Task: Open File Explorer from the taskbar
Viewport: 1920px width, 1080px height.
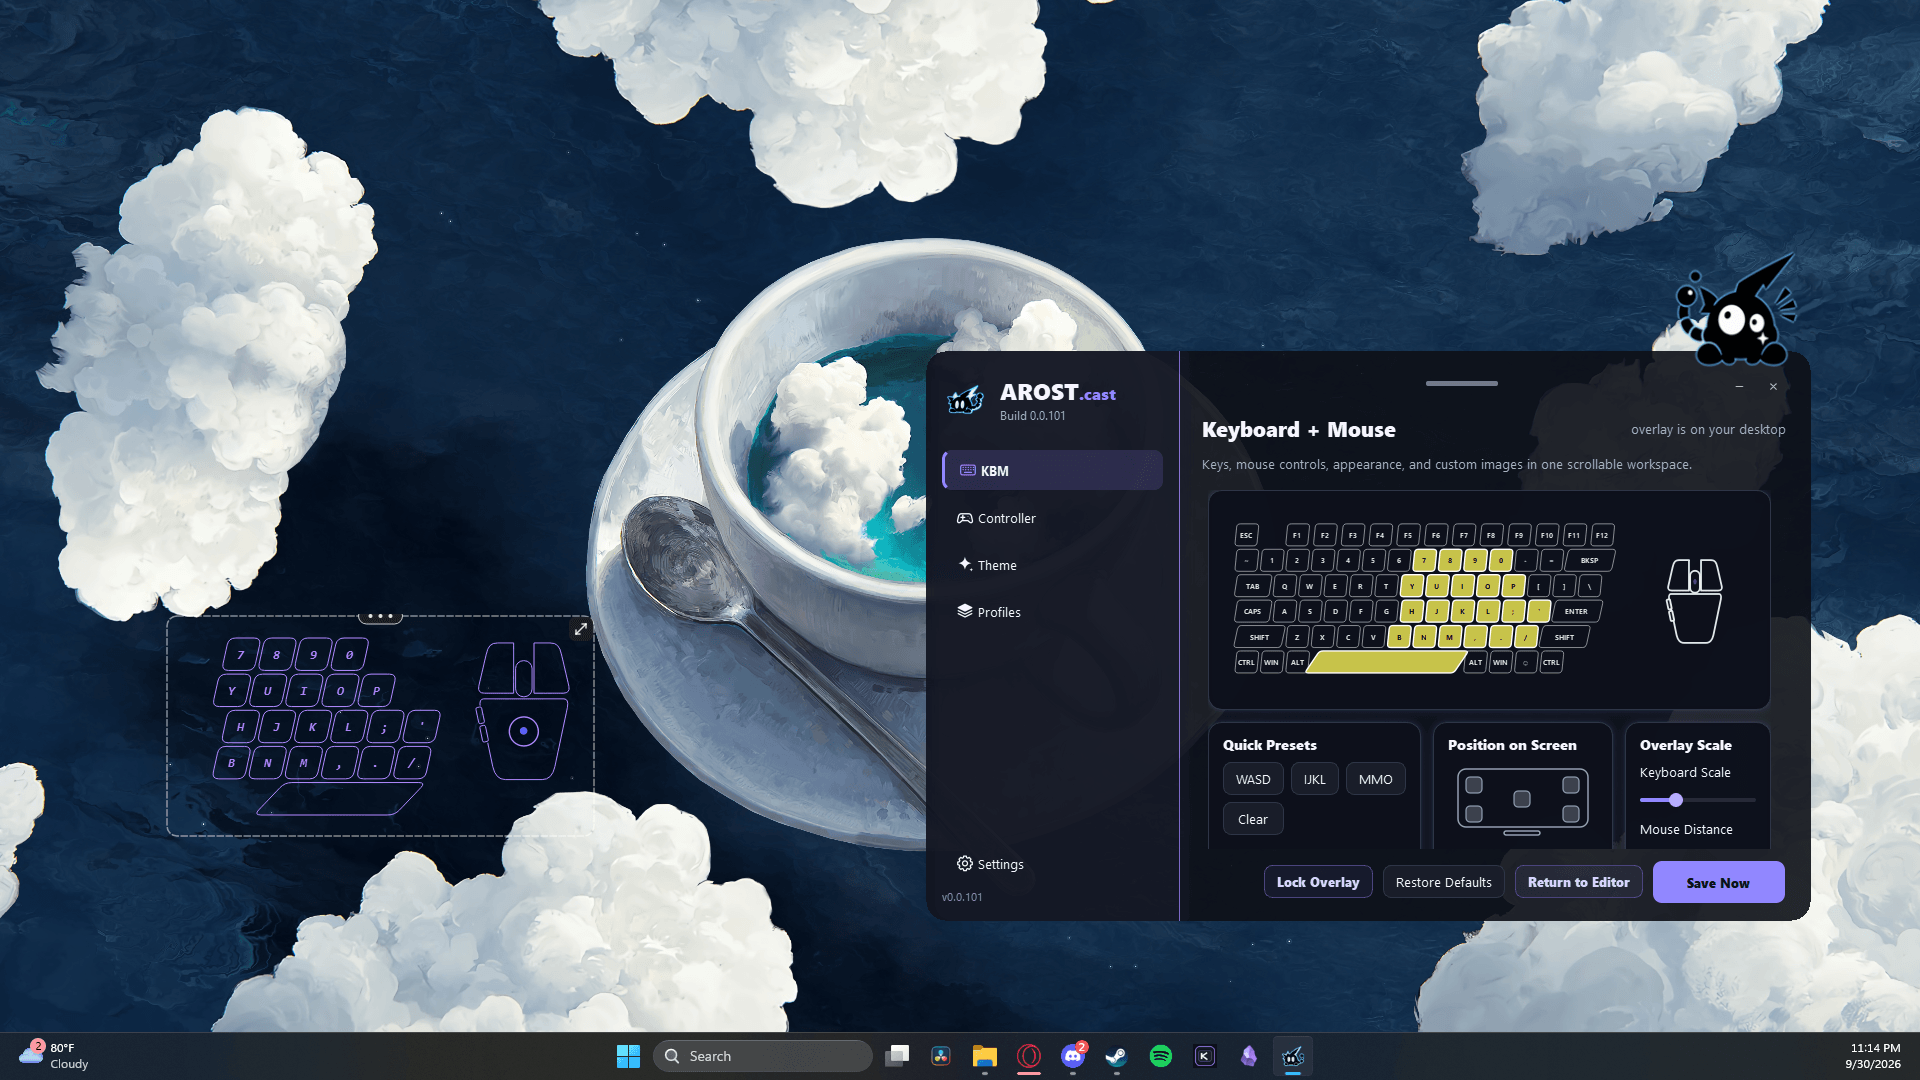Action: click(985, 1056)
